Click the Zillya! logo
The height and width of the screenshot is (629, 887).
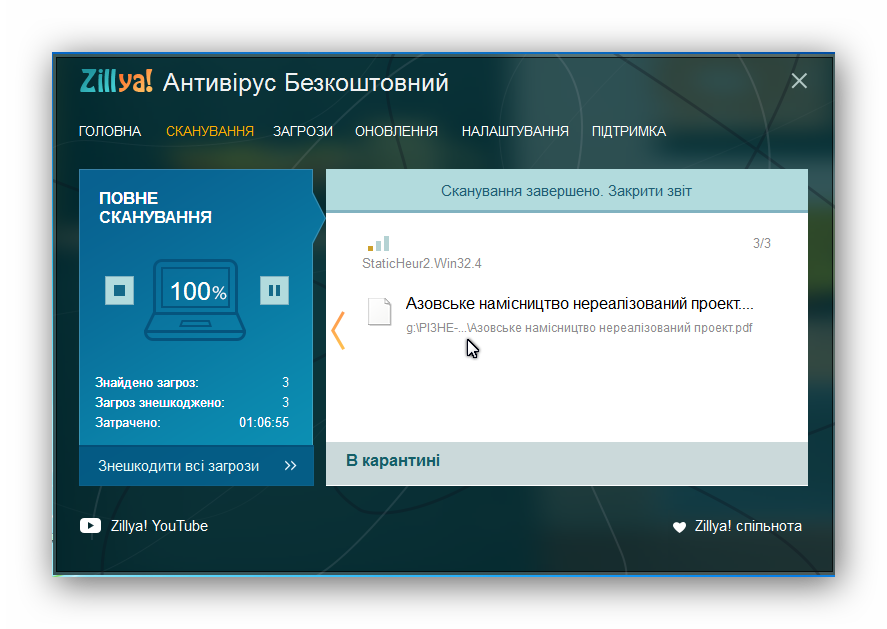click(113, 82)
